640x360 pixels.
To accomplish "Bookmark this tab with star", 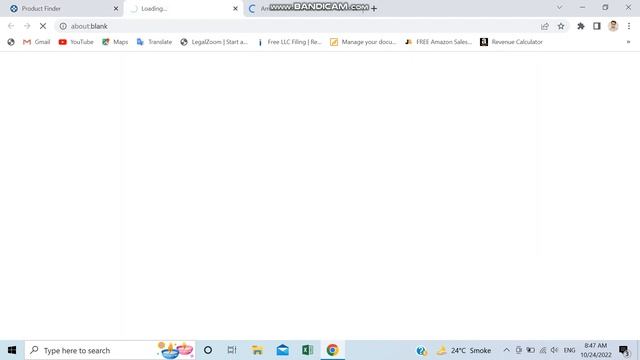I will pyautogui.click(x=561, y=26).
